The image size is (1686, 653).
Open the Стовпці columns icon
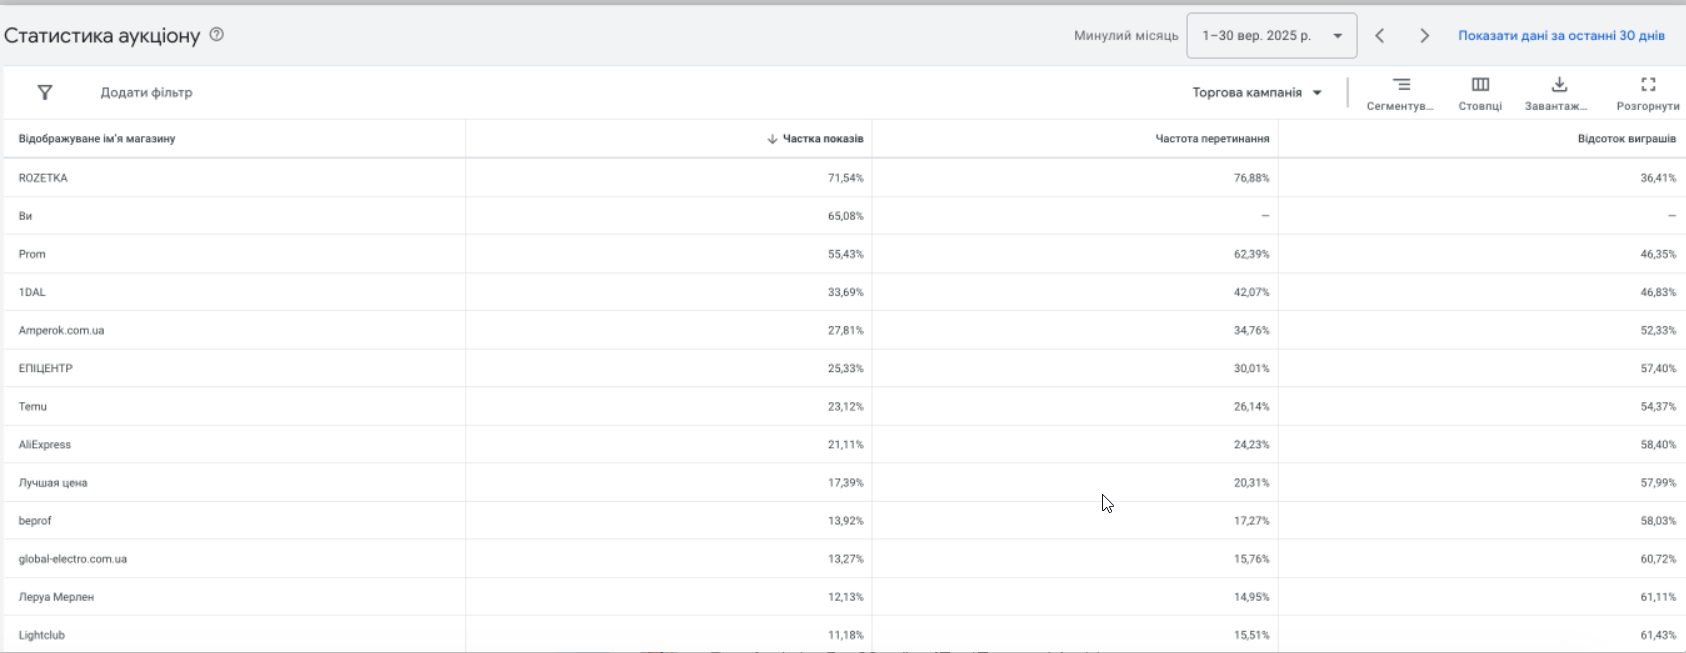pyautogui.click(x=1480, y=85)
